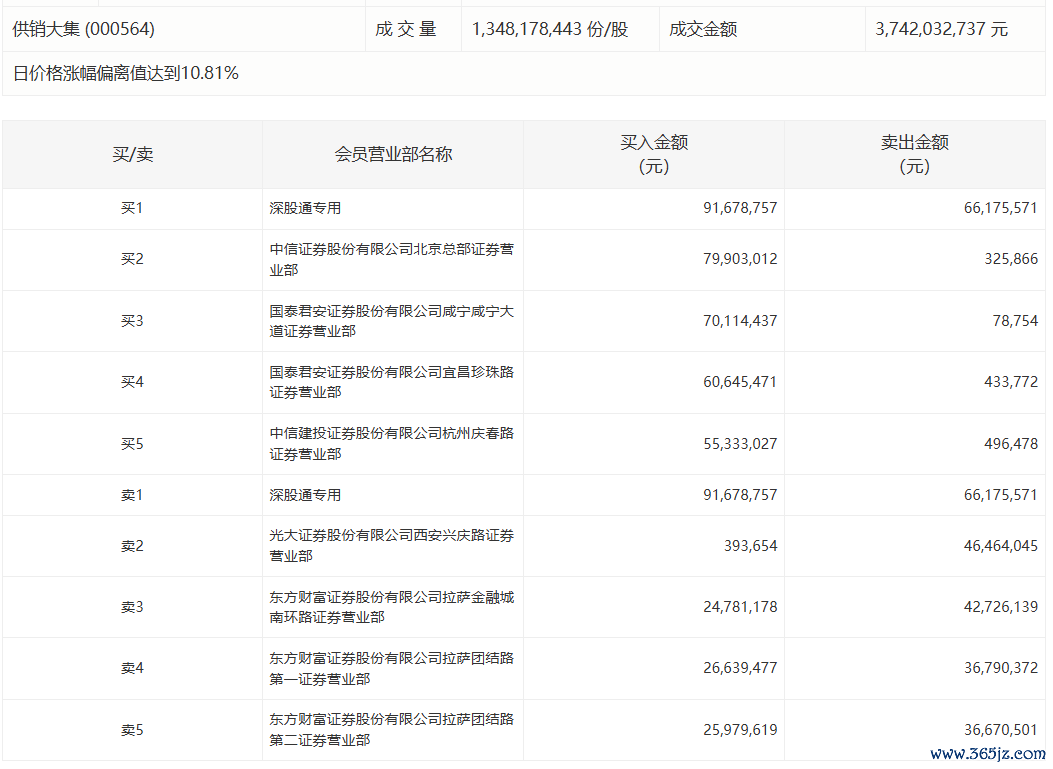The image size is (1053, 769).
Task: Click 国泰君安咸宁咸宁大道证券营业部 name
Action: (392, 321)
